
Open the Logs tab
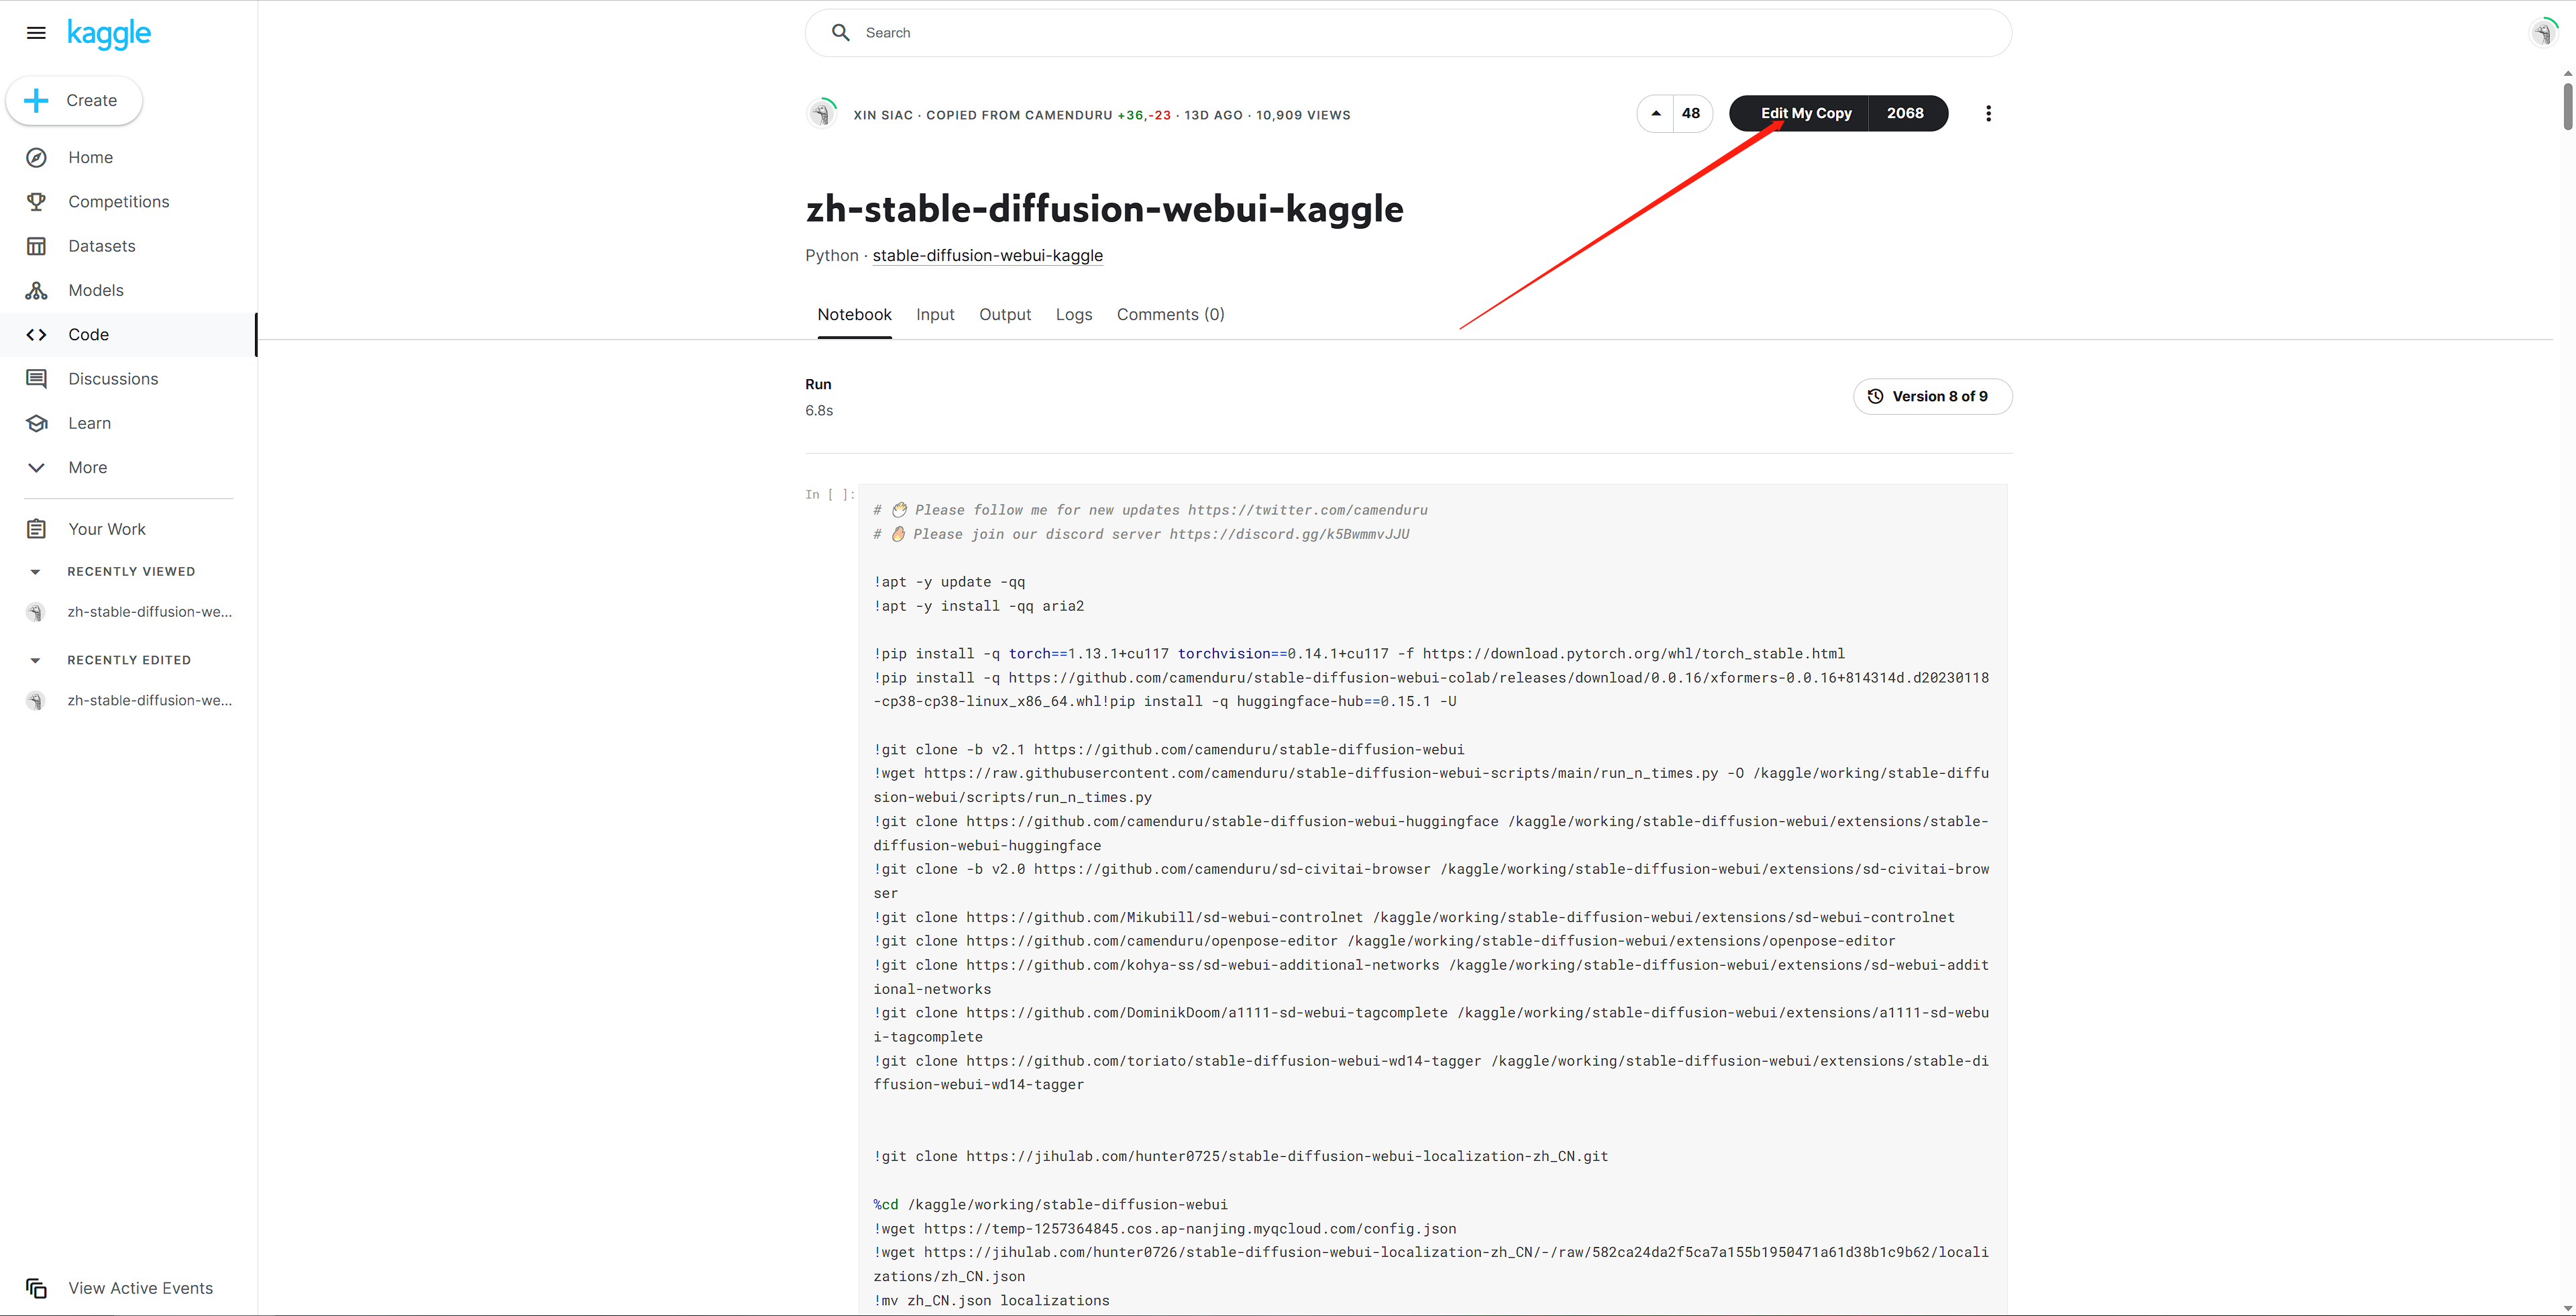1073,315
